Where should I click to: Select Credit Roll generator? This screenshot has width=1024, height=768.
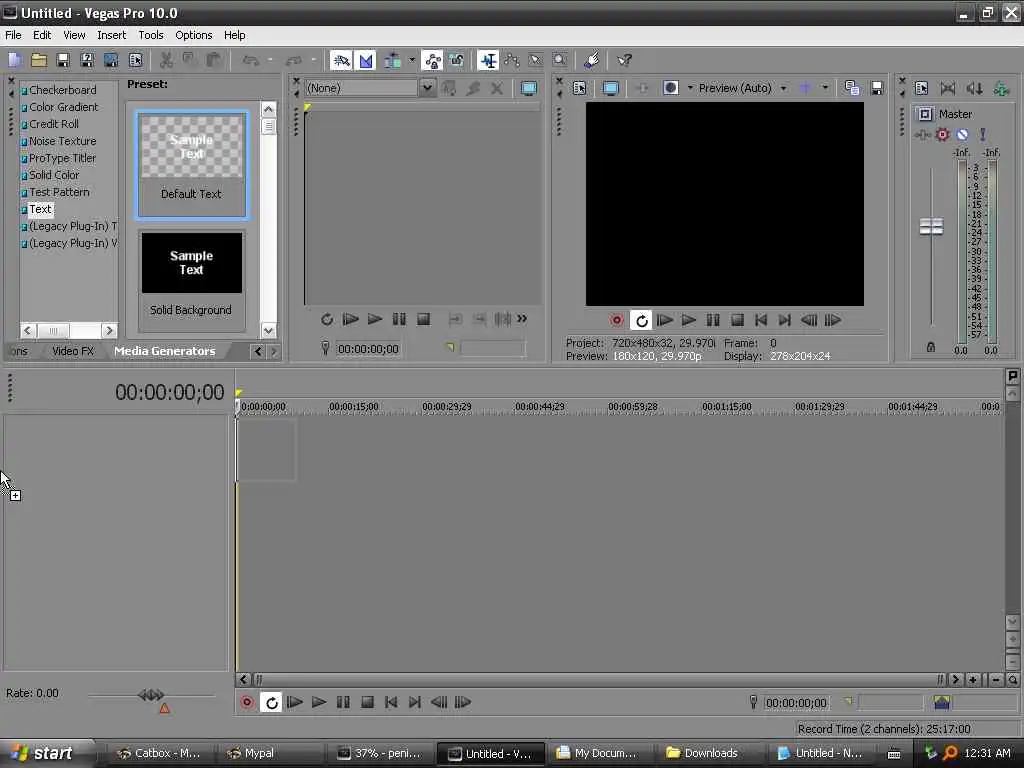click(54, 124)
